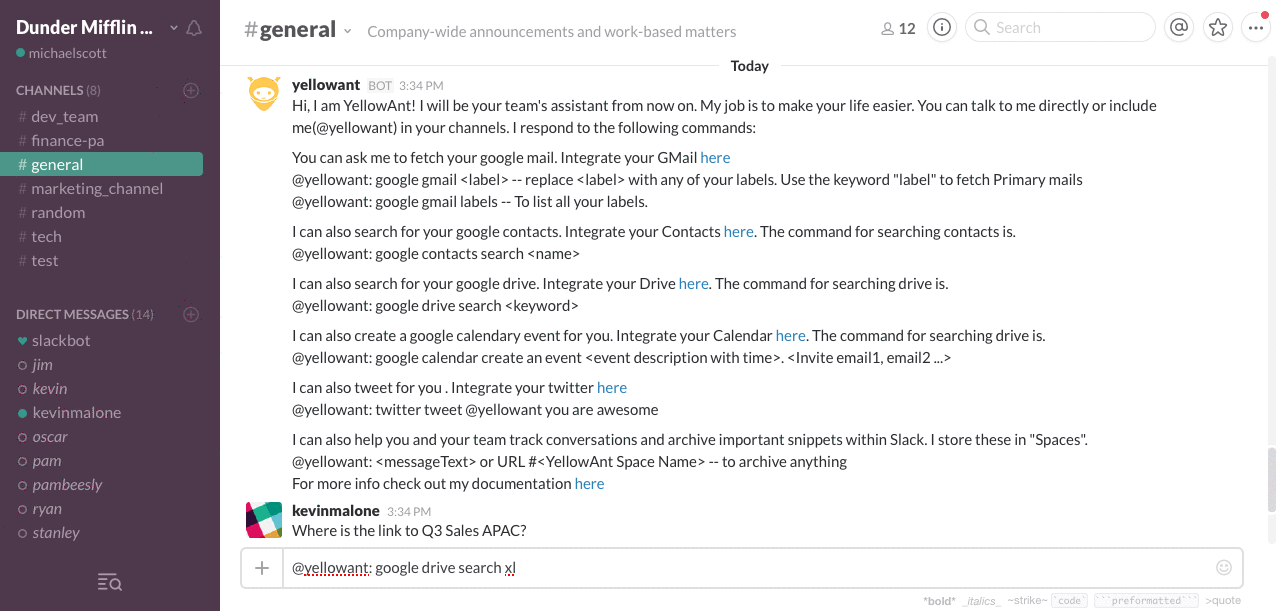This screenshot has width=1280, height=611.
Task: Open mentions and reactions @ icon
Action: 1179,28
